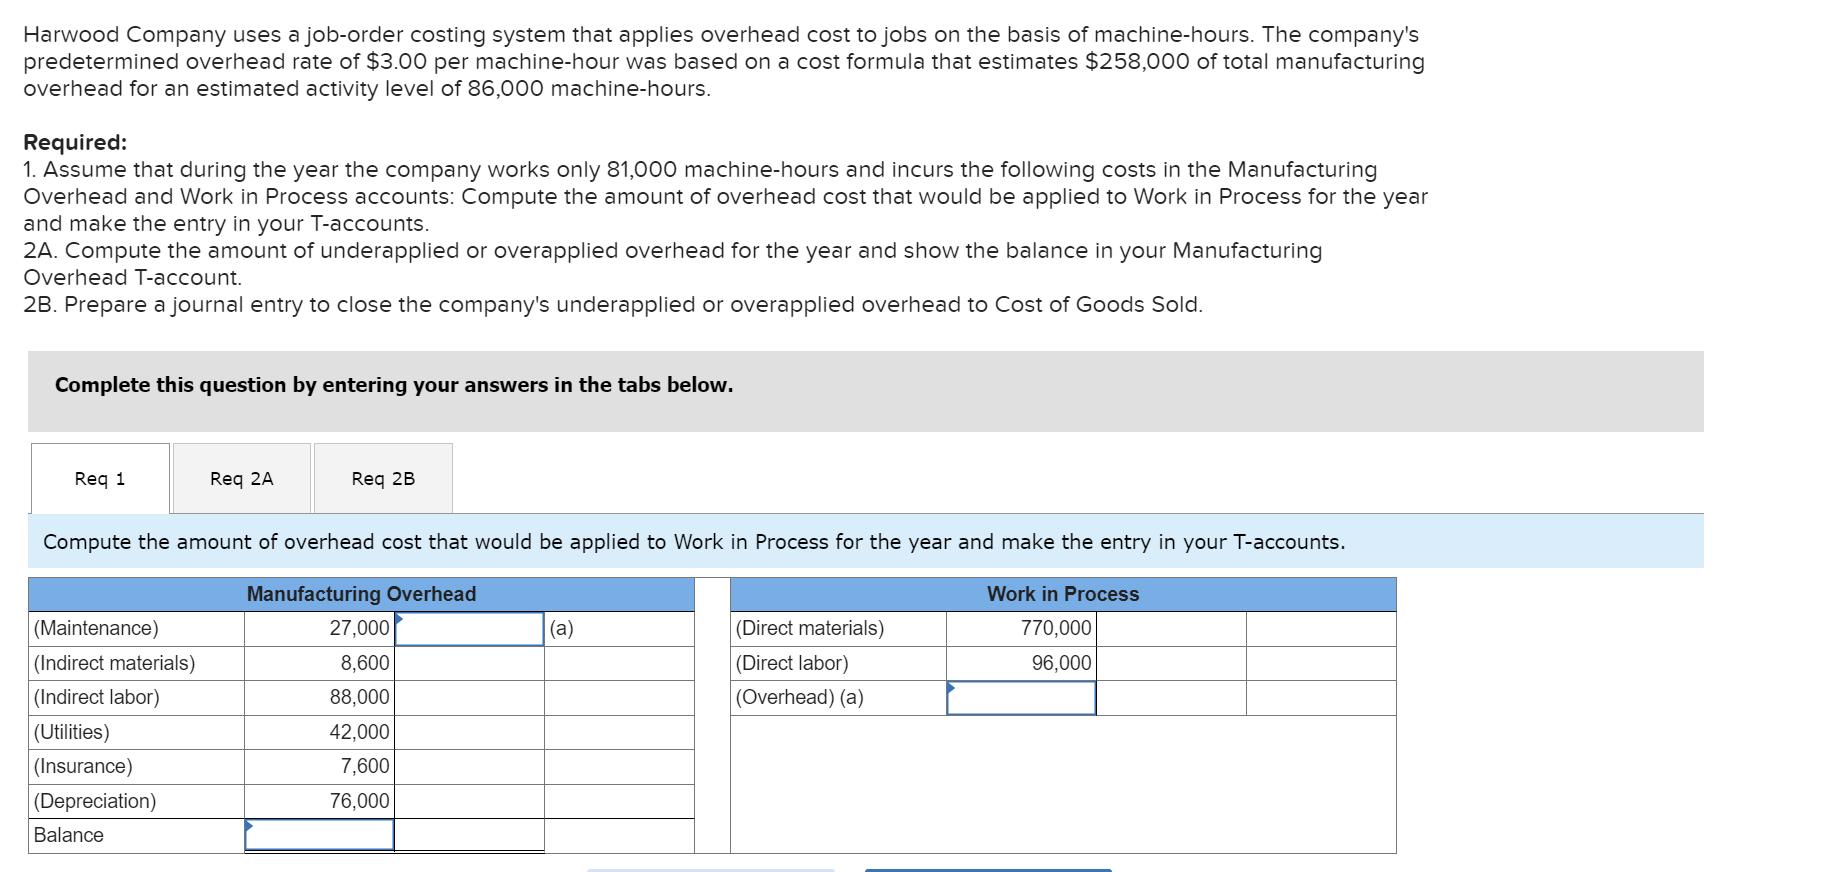Open the Req 1 tab
Image resolution: width=1838 pixels, height=872 pixels.
pos(100,478)
